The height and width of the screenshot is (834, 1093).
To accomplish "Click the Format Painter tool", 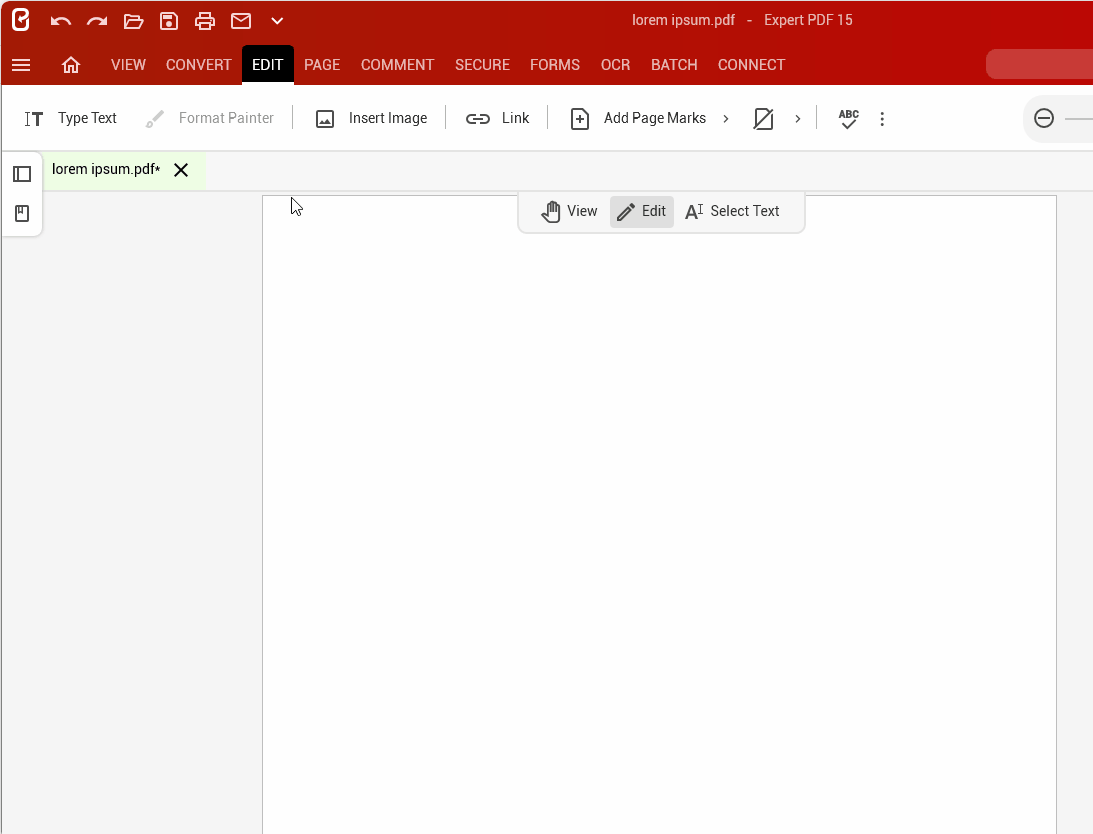I will [x=209, y=119].
